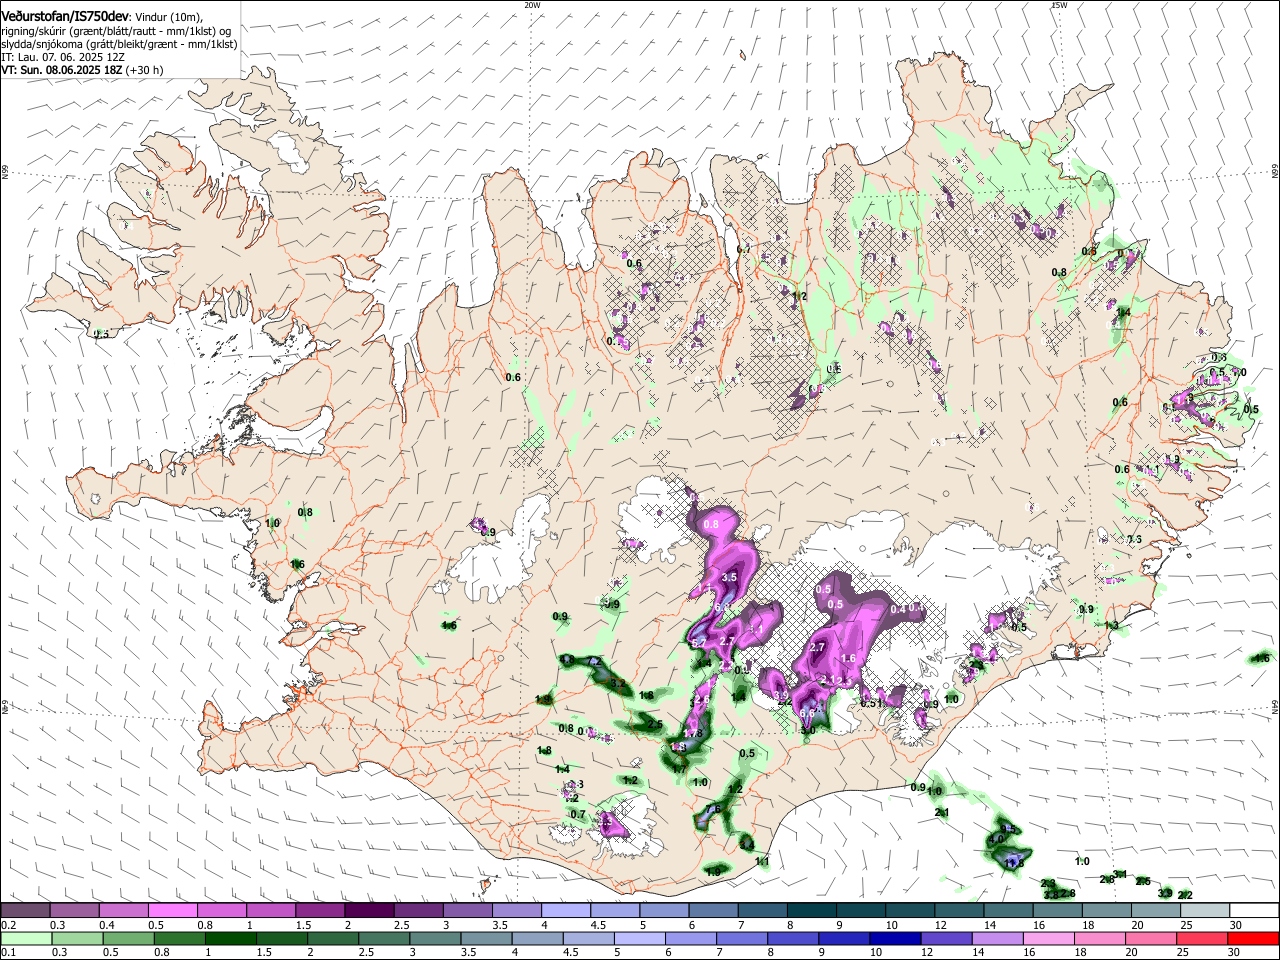
Task: Select the 'rigning/skúrir' rain legend description line
Action: 115,31
